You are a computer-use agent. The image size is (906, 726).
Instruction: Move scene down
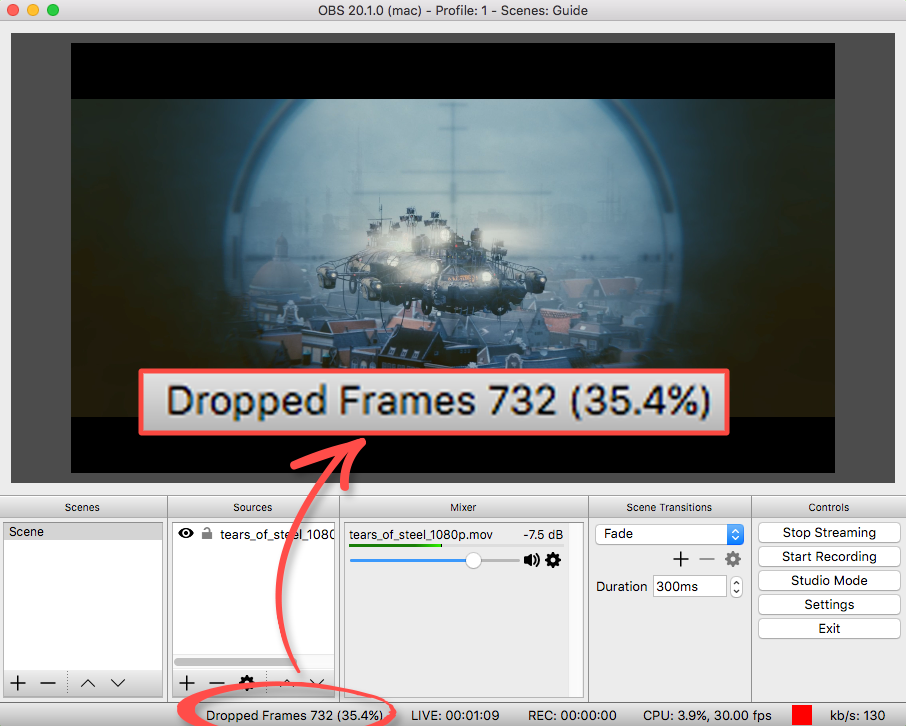(x=118, y=683)
